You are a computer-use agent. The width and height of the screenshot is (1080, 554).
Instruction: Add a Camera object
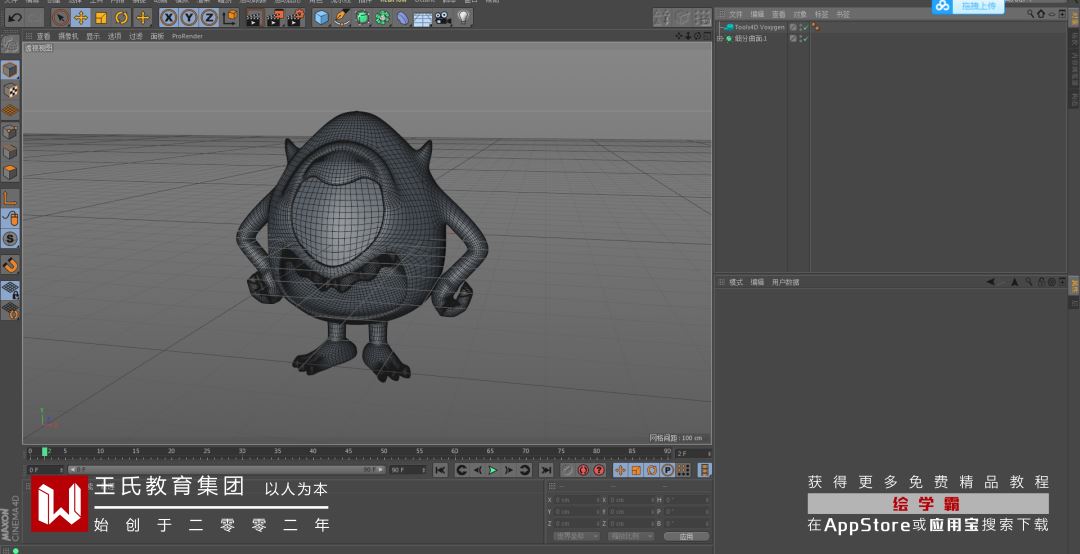pyautogui.click(x=443, y=18)
